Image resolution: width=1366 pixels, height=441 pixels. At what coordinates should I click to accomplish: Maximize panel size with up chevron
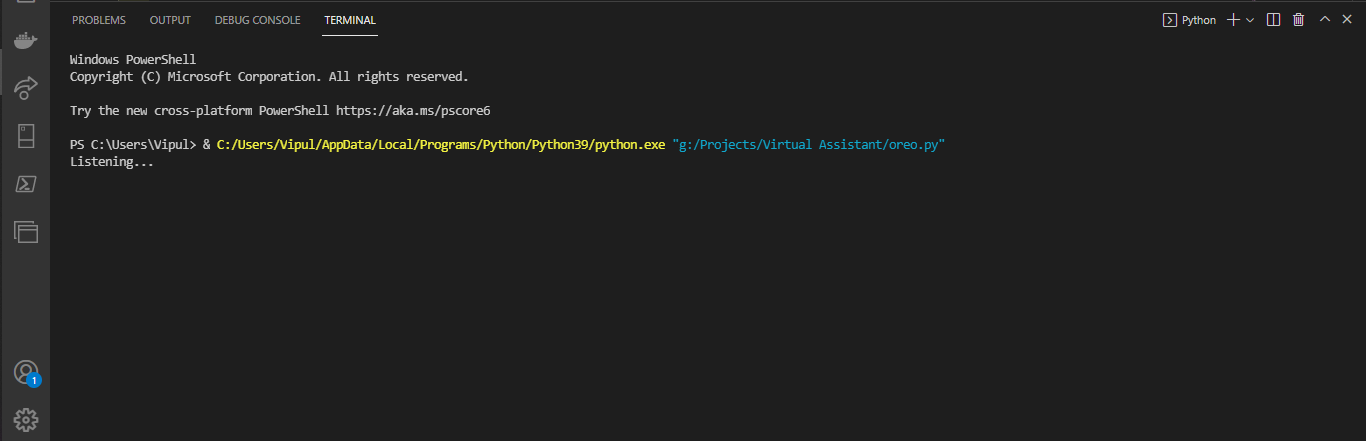(x=1325, y=19)
